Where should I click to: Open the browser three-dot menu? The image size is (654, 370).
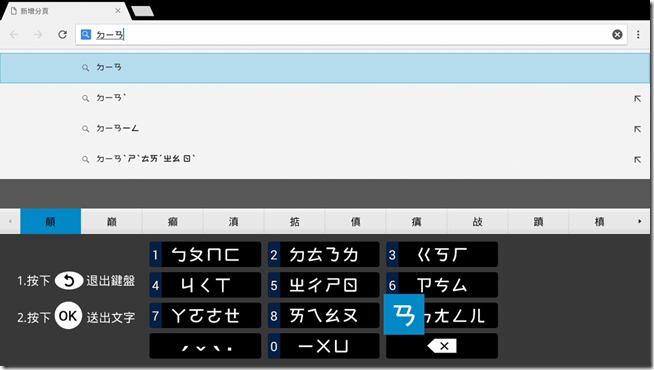[x=638, y=35]
